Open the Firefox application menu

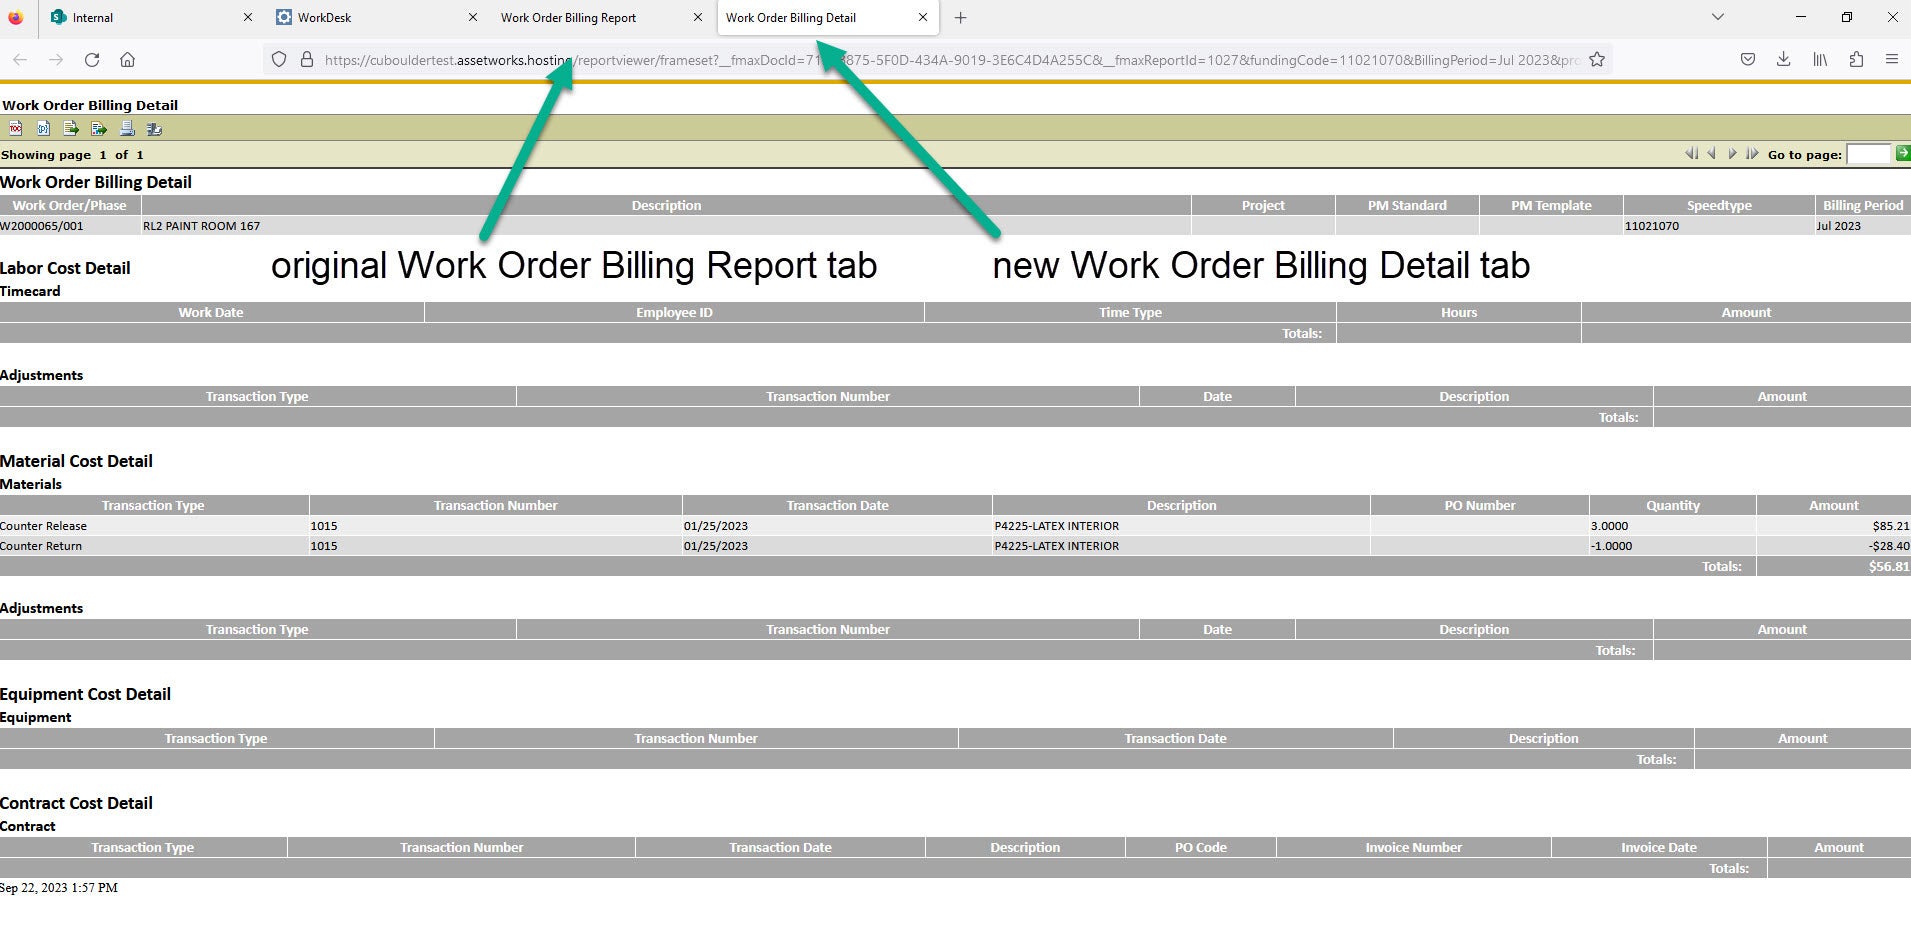[x=1893, y=59]
